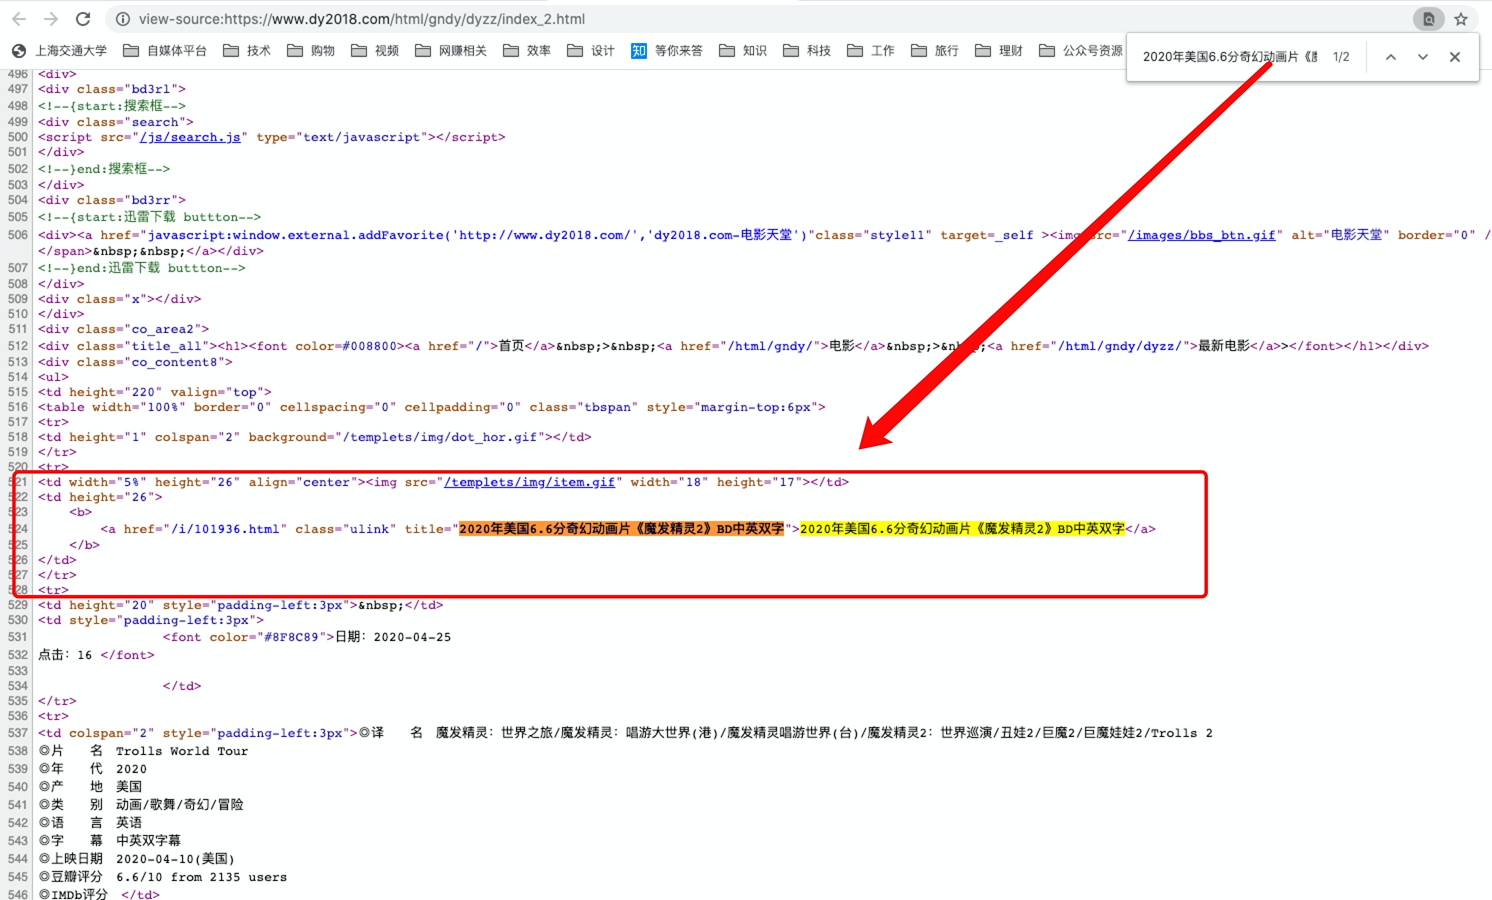Screen dimensions: 1492x900
Task: Go back to the previous page
Action: coord(19,19)
